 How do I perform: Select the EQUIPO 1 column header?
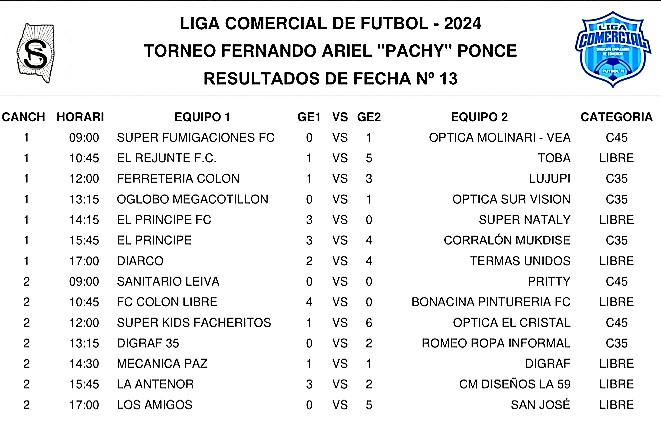tap(202, 117)
